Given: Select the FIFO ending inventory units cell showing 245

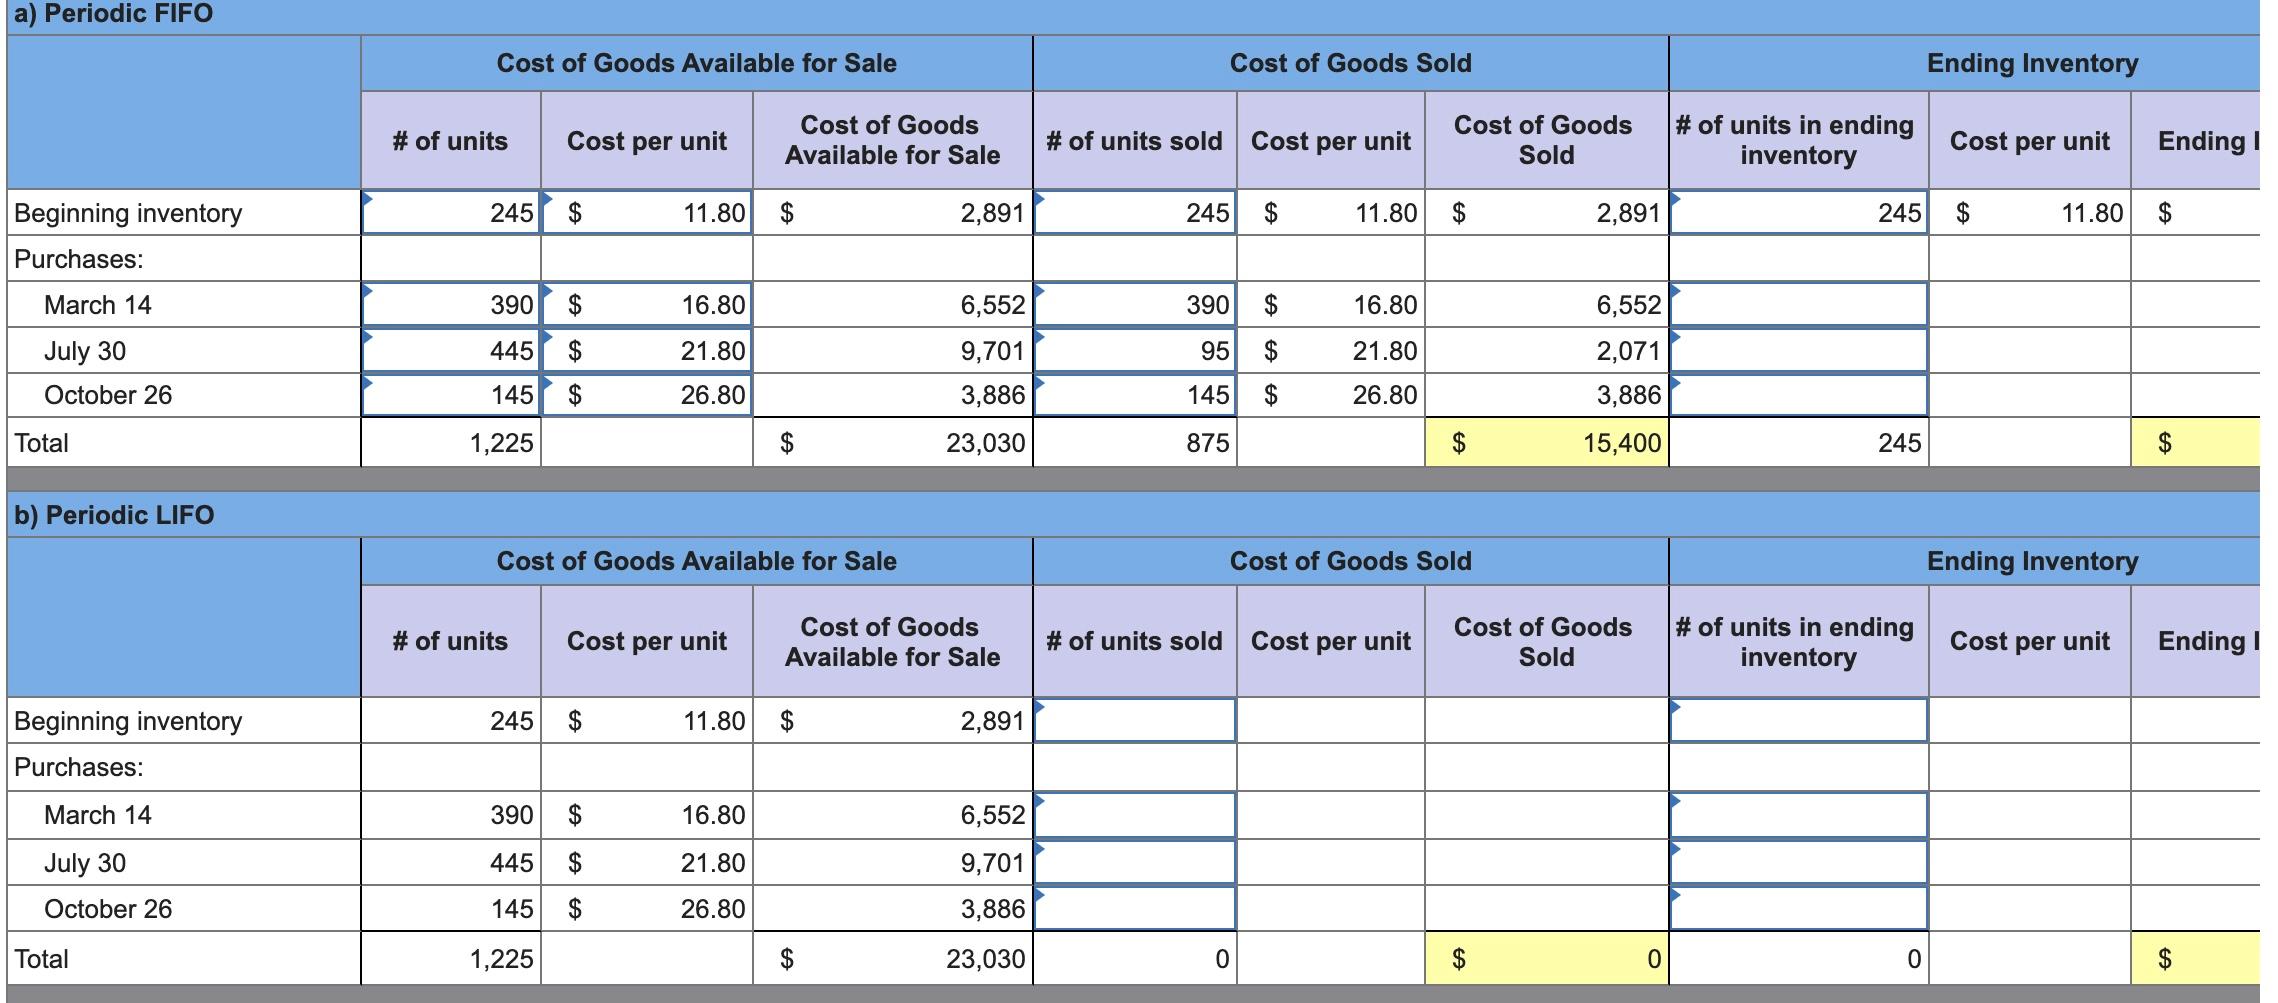Looking at the screenshot, I should (1795, 440).
